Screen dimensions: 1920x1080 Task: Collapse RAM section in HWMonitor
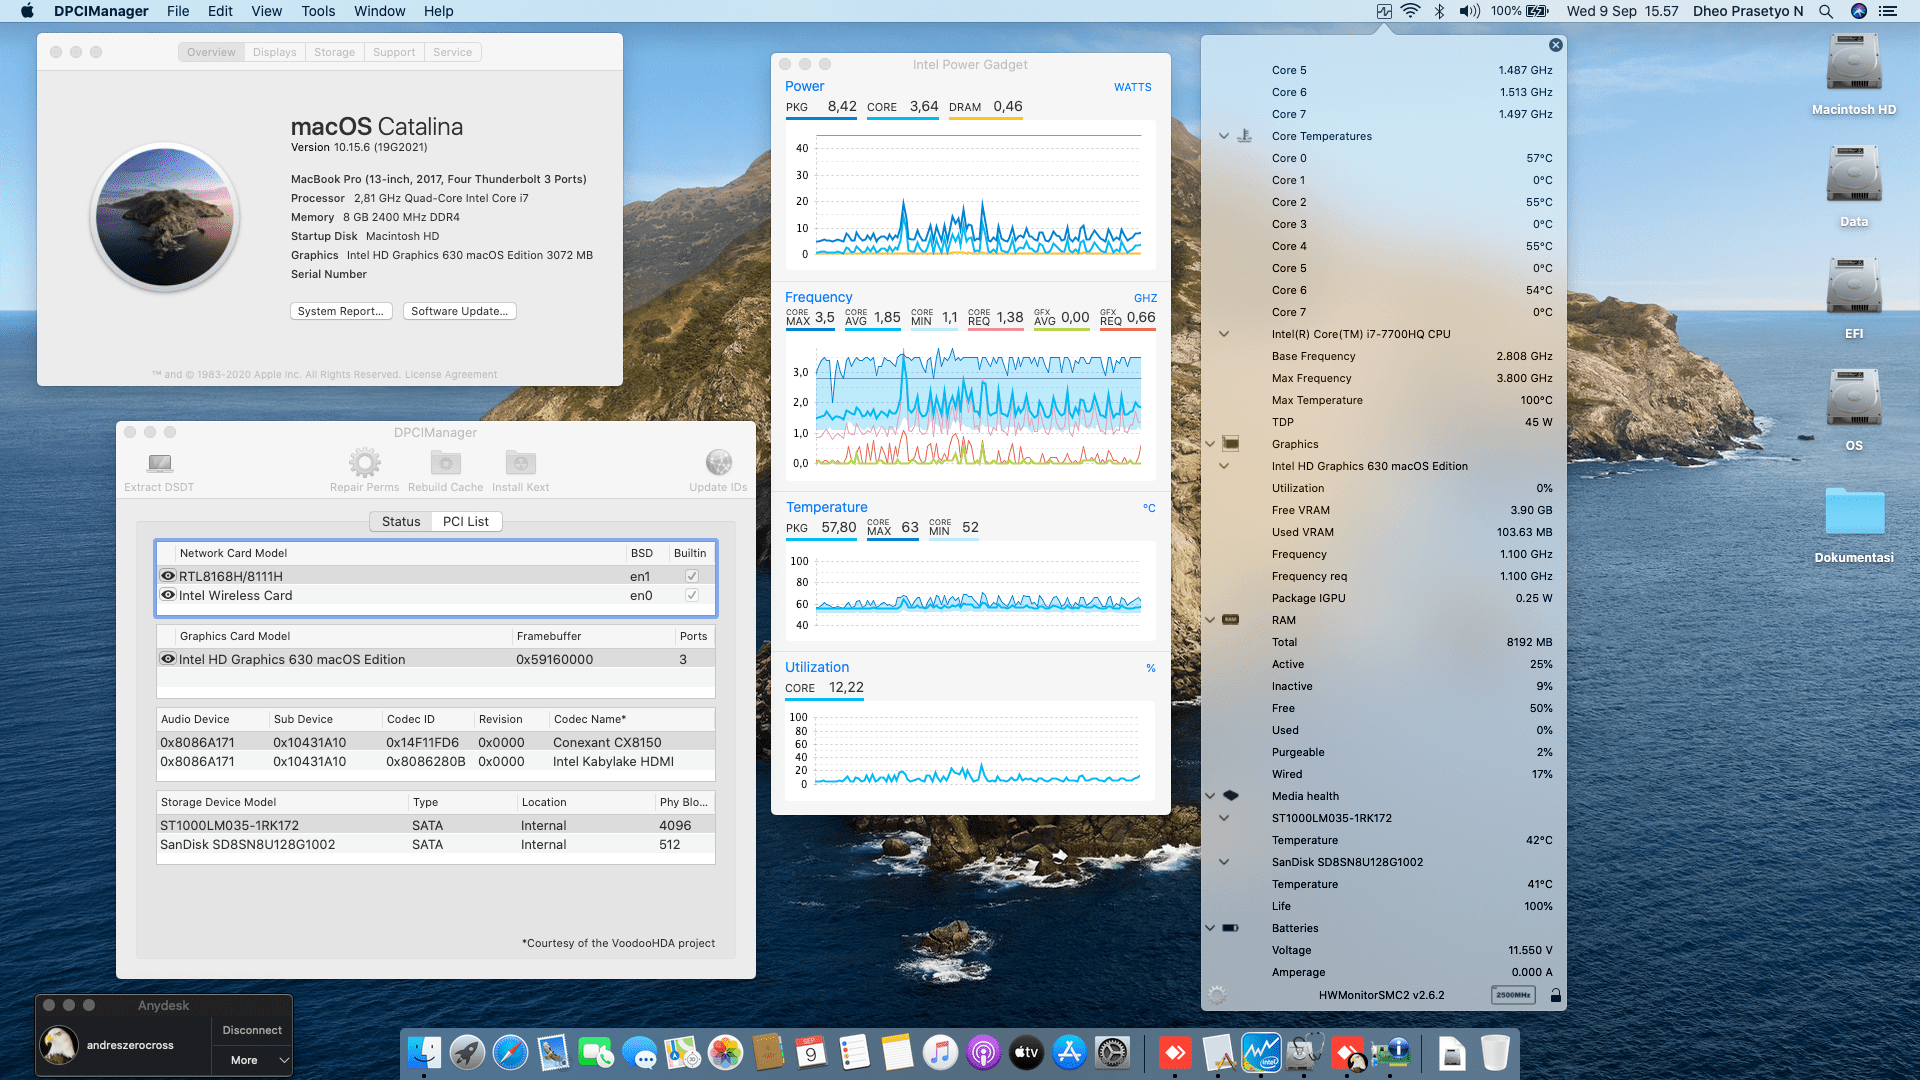click(1210, 620)
